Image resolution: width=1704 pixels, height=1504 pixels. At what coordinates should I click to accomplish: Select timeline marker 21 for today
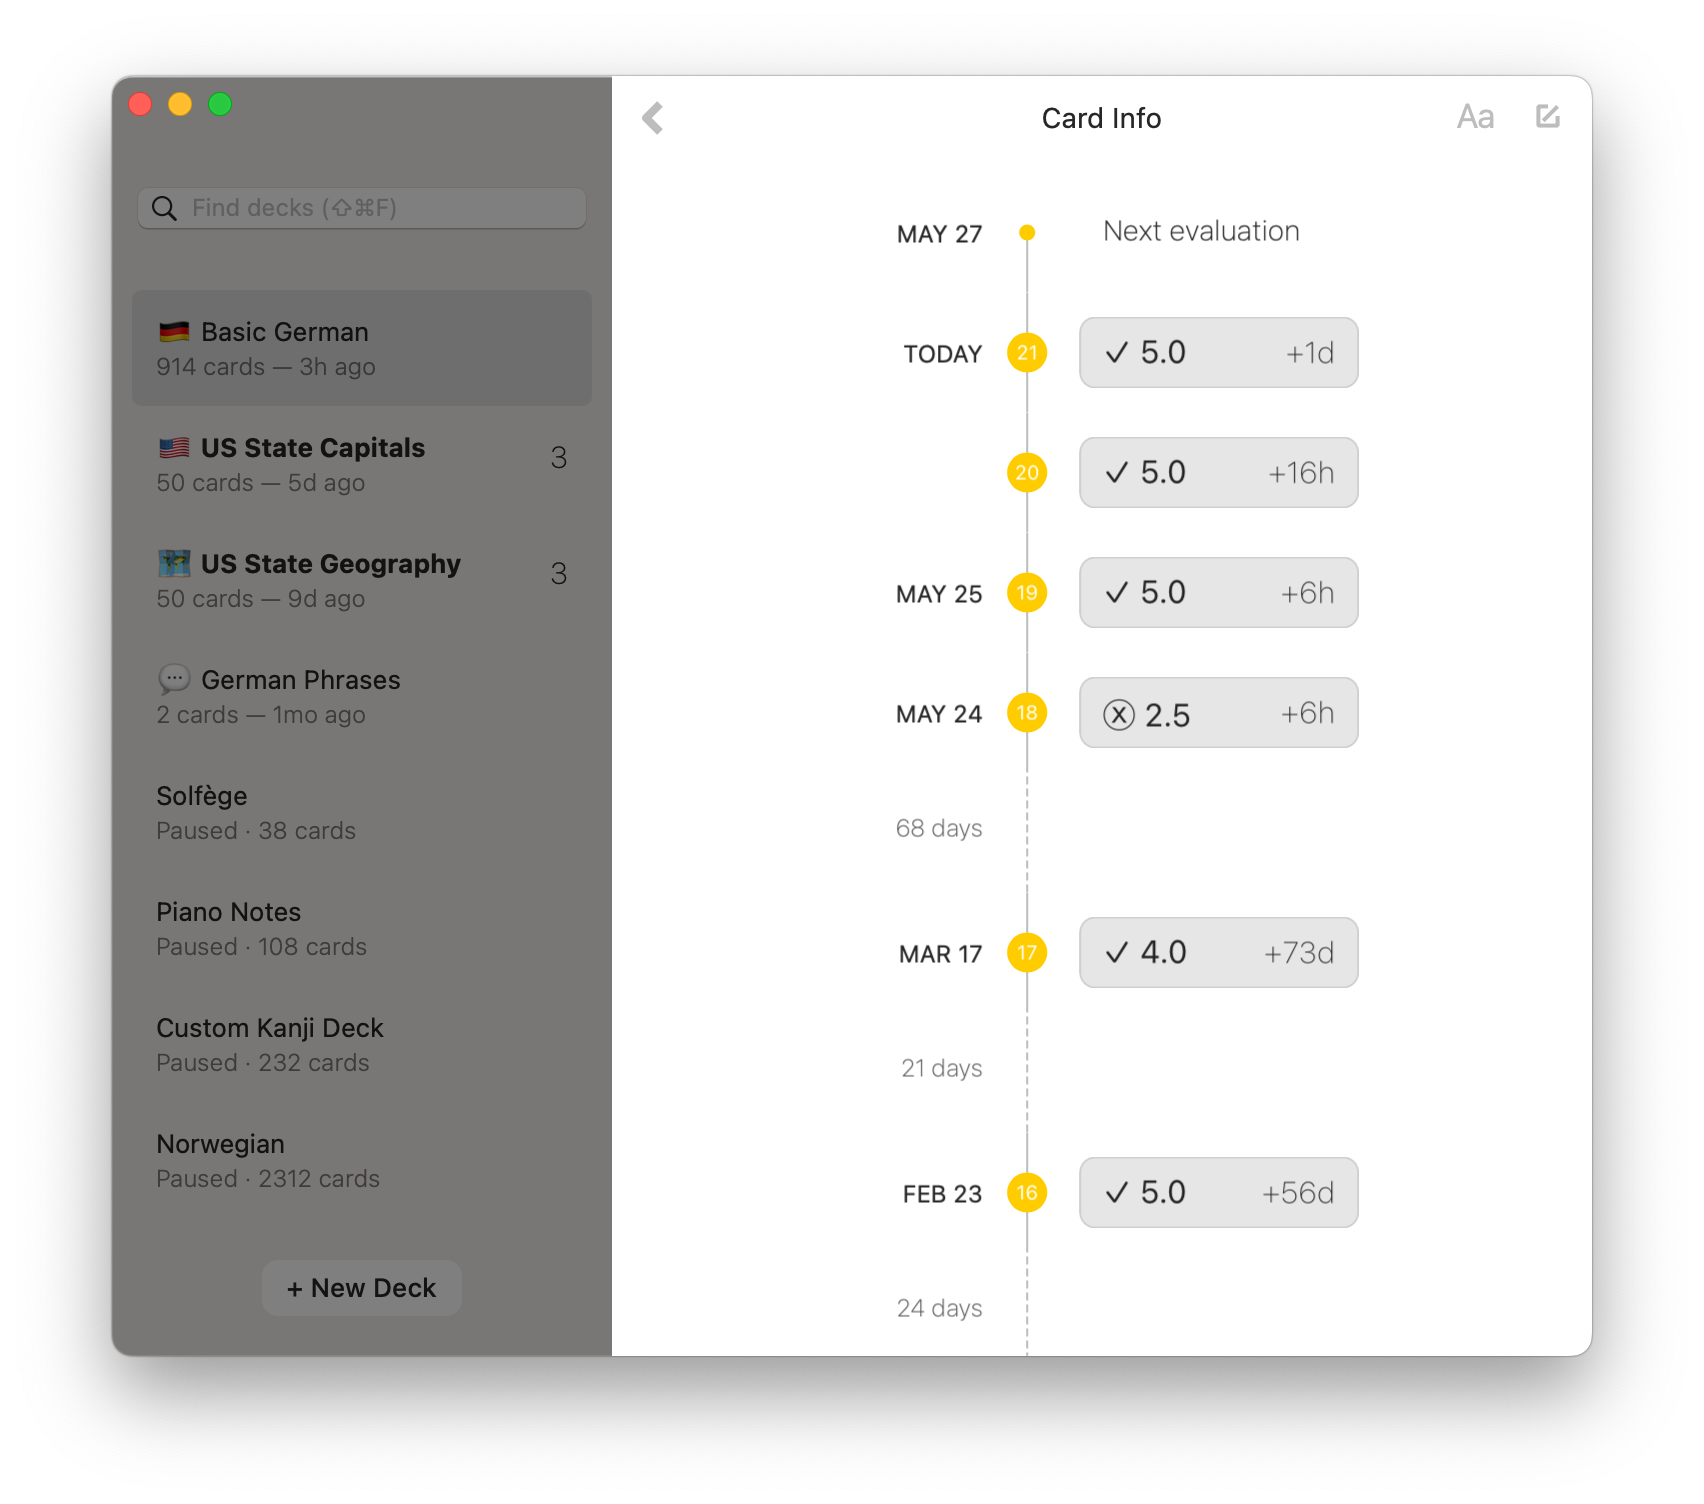(x=1027, y=352)
